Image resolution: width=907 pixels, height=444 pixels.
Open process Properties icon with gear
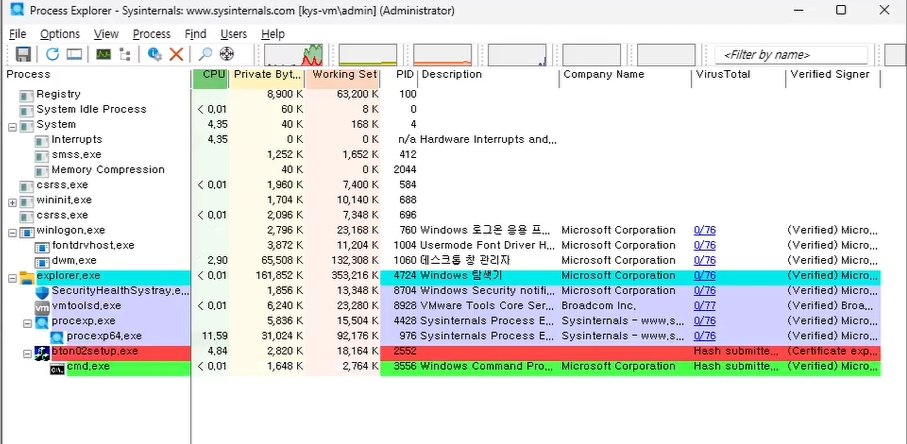click(x=154, y=54)
